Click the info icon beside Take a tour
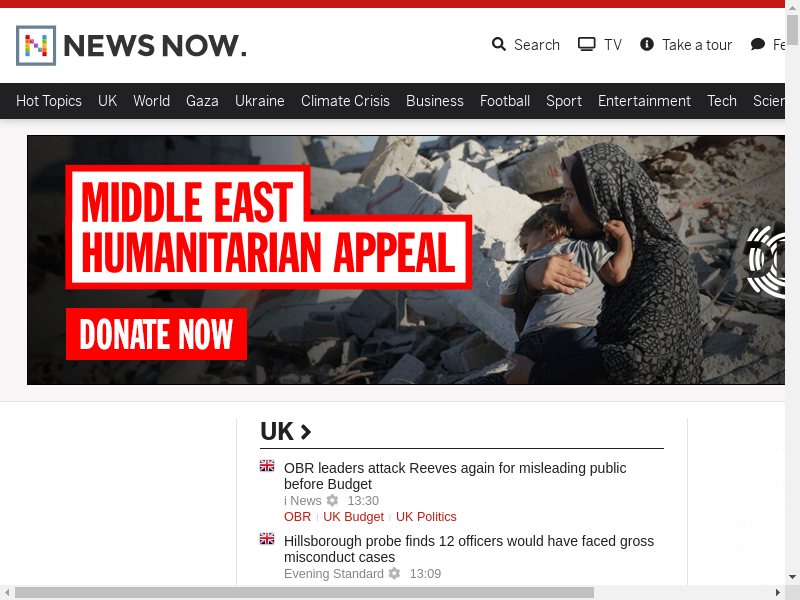Viewport: 800px width, 600px height. 646,44
